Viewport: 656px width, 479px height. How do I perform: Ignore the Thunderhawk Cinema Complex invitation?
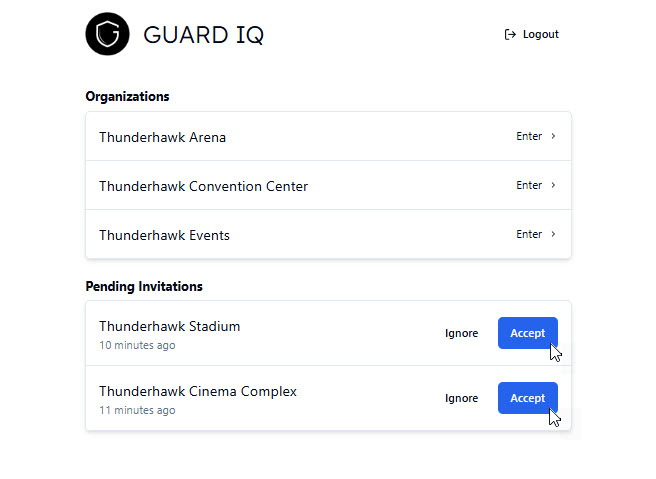pos(461,398)
